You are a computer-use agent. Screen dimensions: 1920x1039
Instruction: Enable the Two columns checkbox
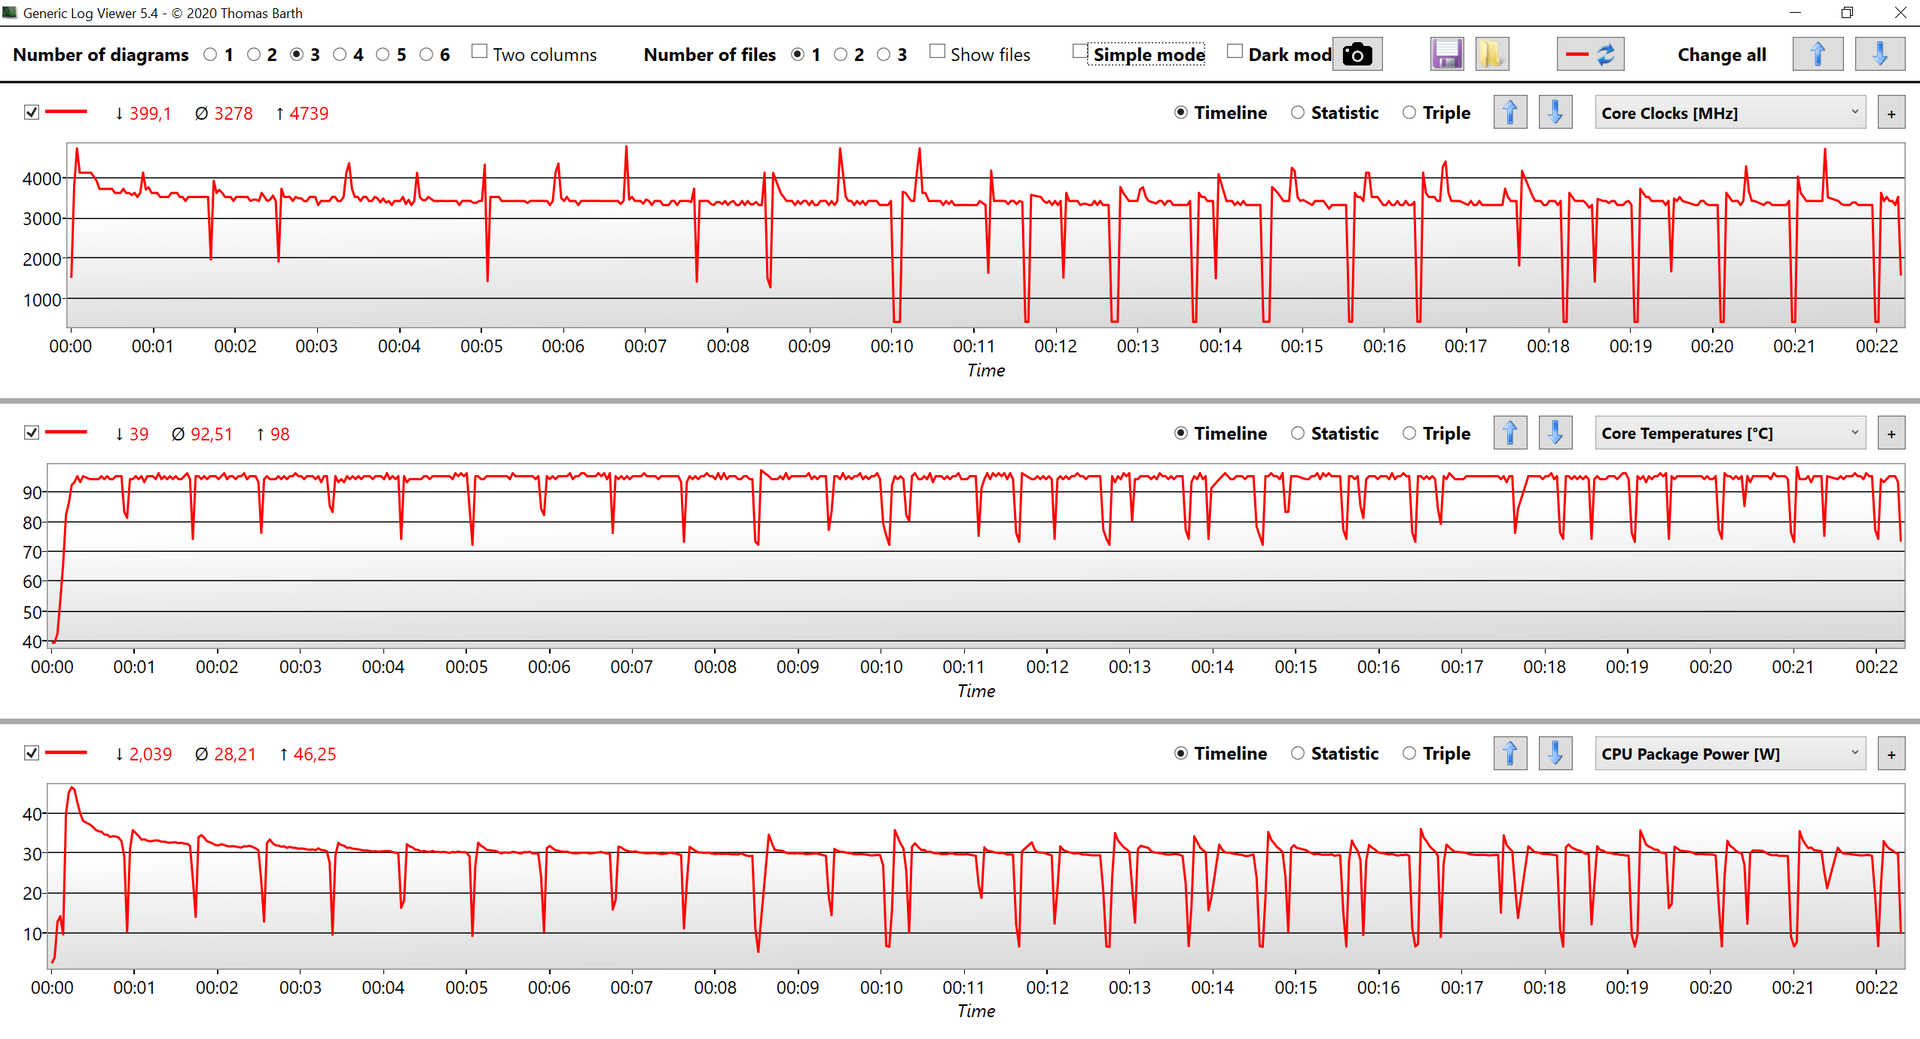(x=480, y=52)
